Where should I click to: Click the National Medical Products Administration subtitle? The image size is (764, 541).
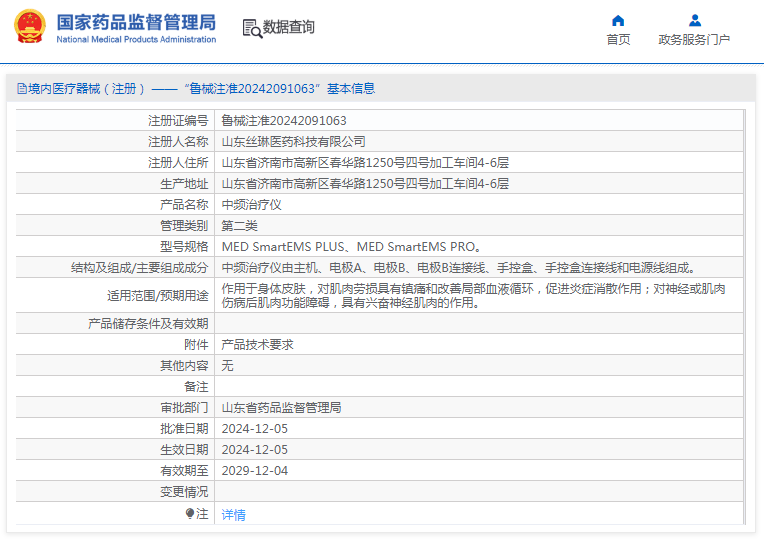[x=136, y=39]
